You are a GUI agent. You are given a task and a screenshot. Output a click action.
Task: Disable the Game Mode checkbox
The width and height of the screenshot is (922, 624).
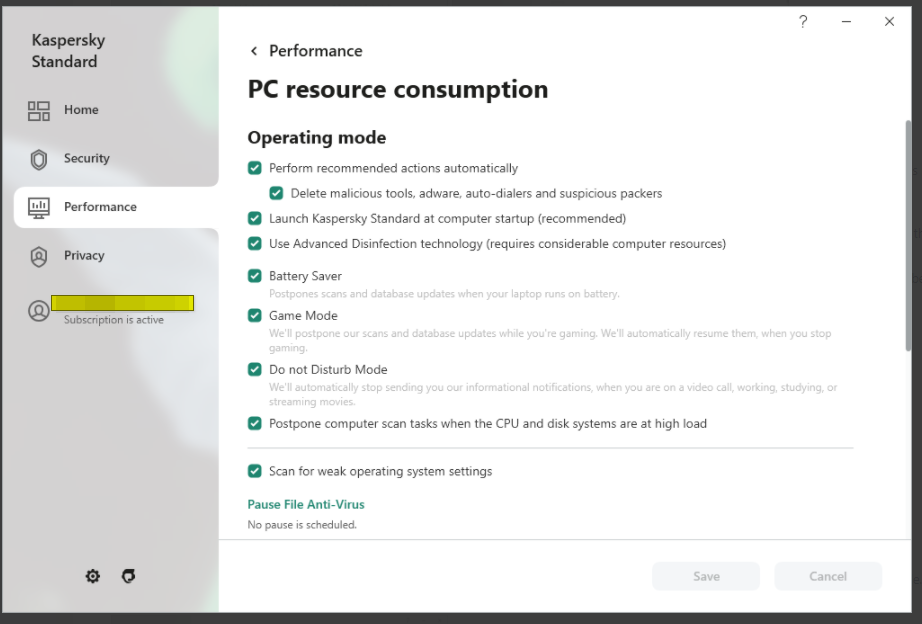tap(255, 316)
